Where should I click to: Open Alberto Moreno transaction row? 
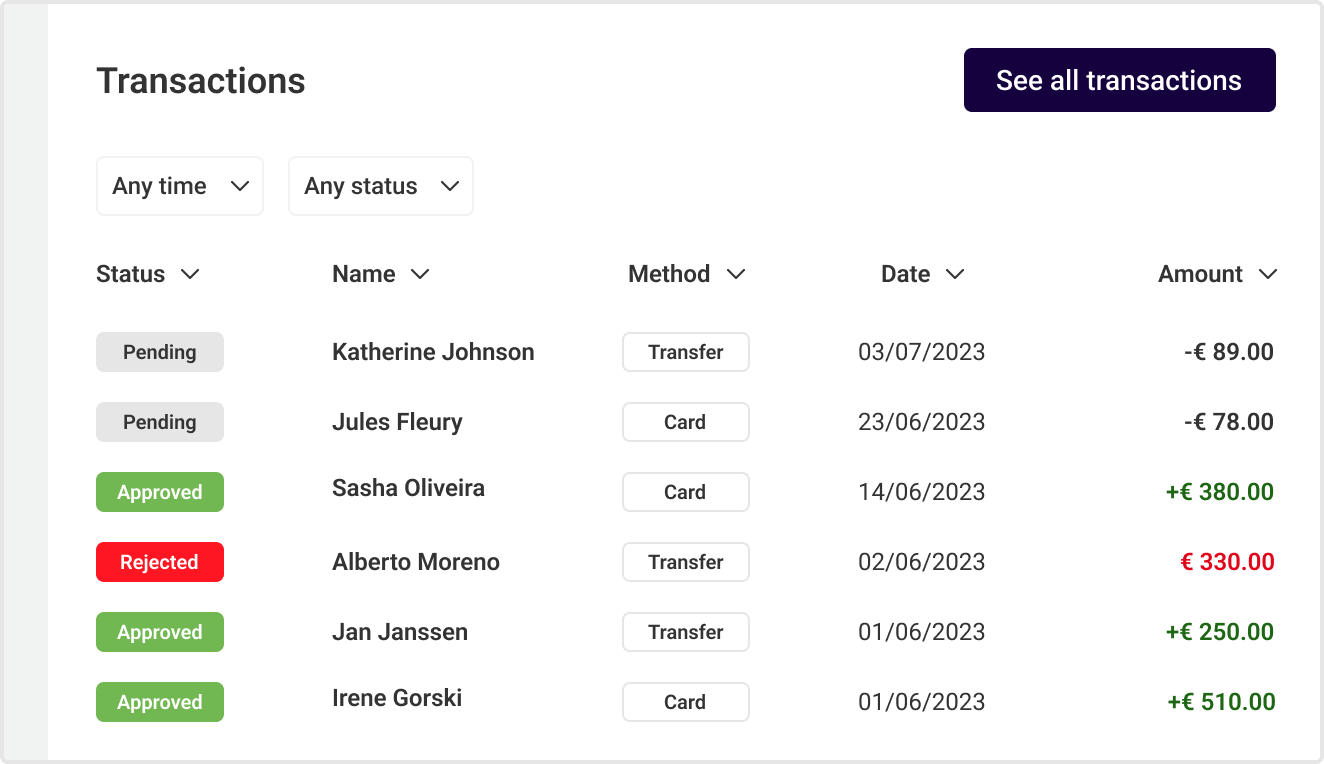click(x=416, y=562)
